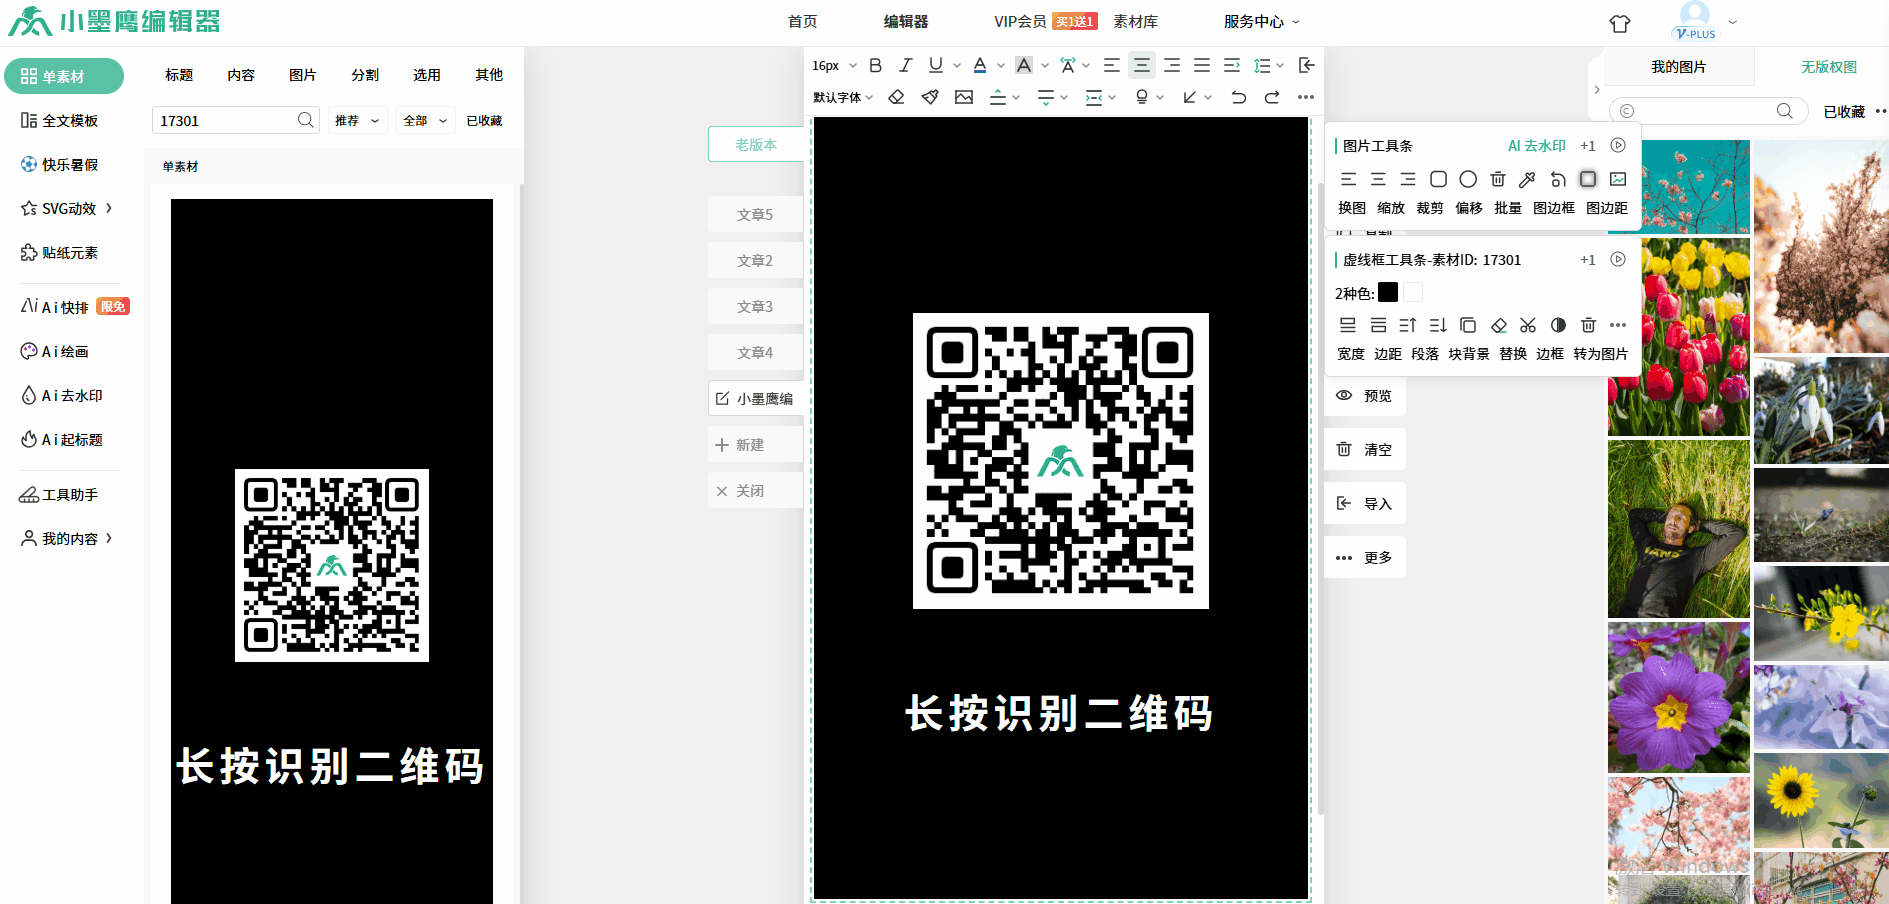1889x904 pixels.
Task: Click the circle image shape icon
Action: pos(1468,179)
